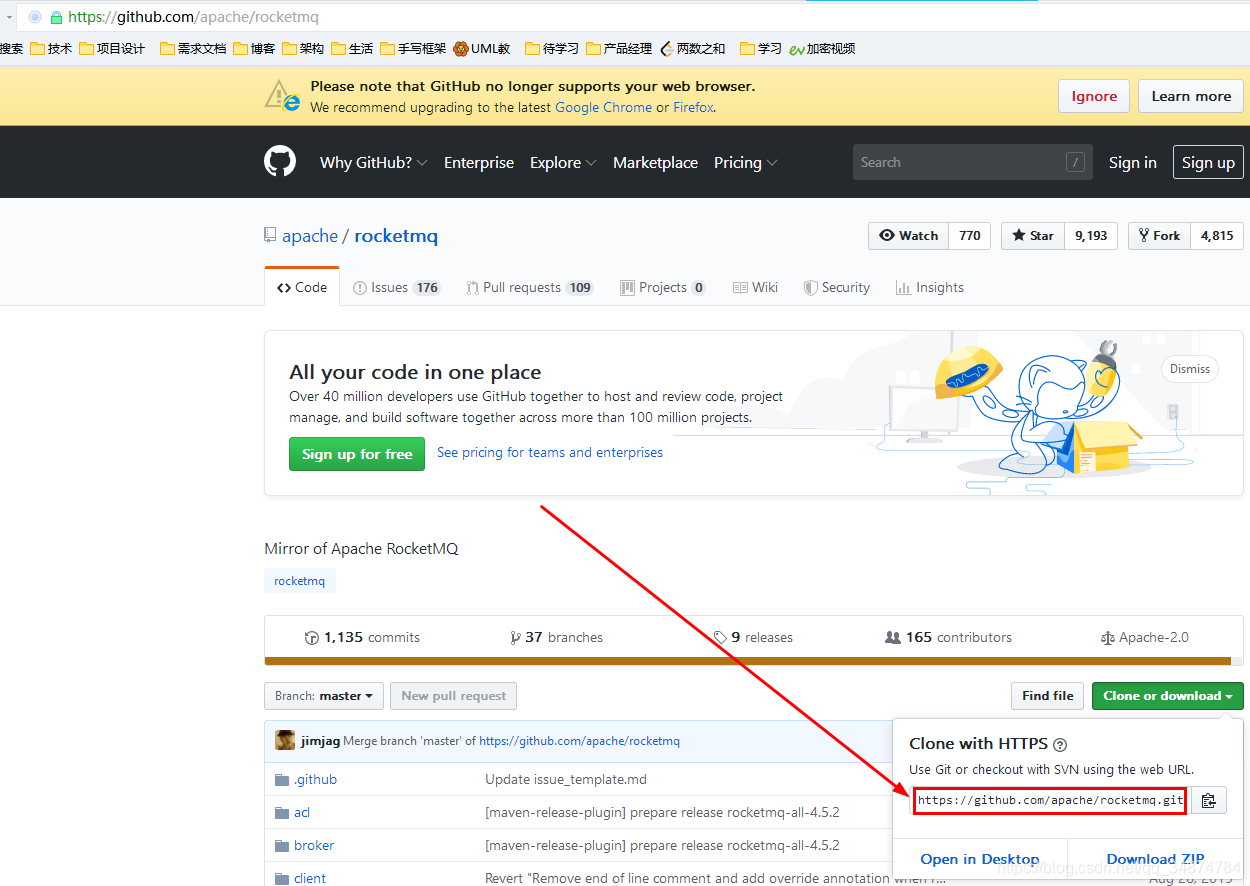Open the Branch: master dropdown
This screenshot has height=886, width=1250.
pos(323,696)
